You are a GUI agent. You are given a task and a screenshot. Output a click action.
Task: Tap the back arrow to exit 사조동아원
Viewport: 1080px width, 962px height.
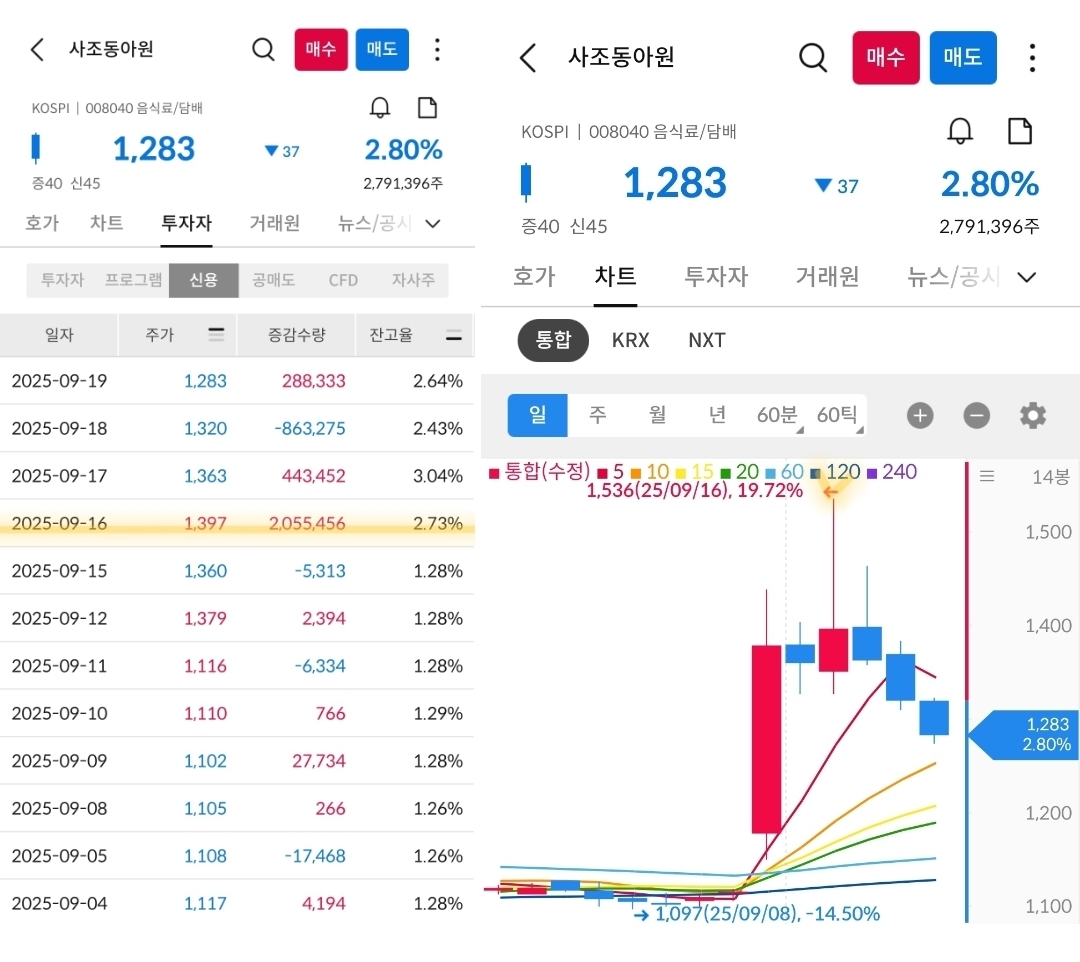528,58
